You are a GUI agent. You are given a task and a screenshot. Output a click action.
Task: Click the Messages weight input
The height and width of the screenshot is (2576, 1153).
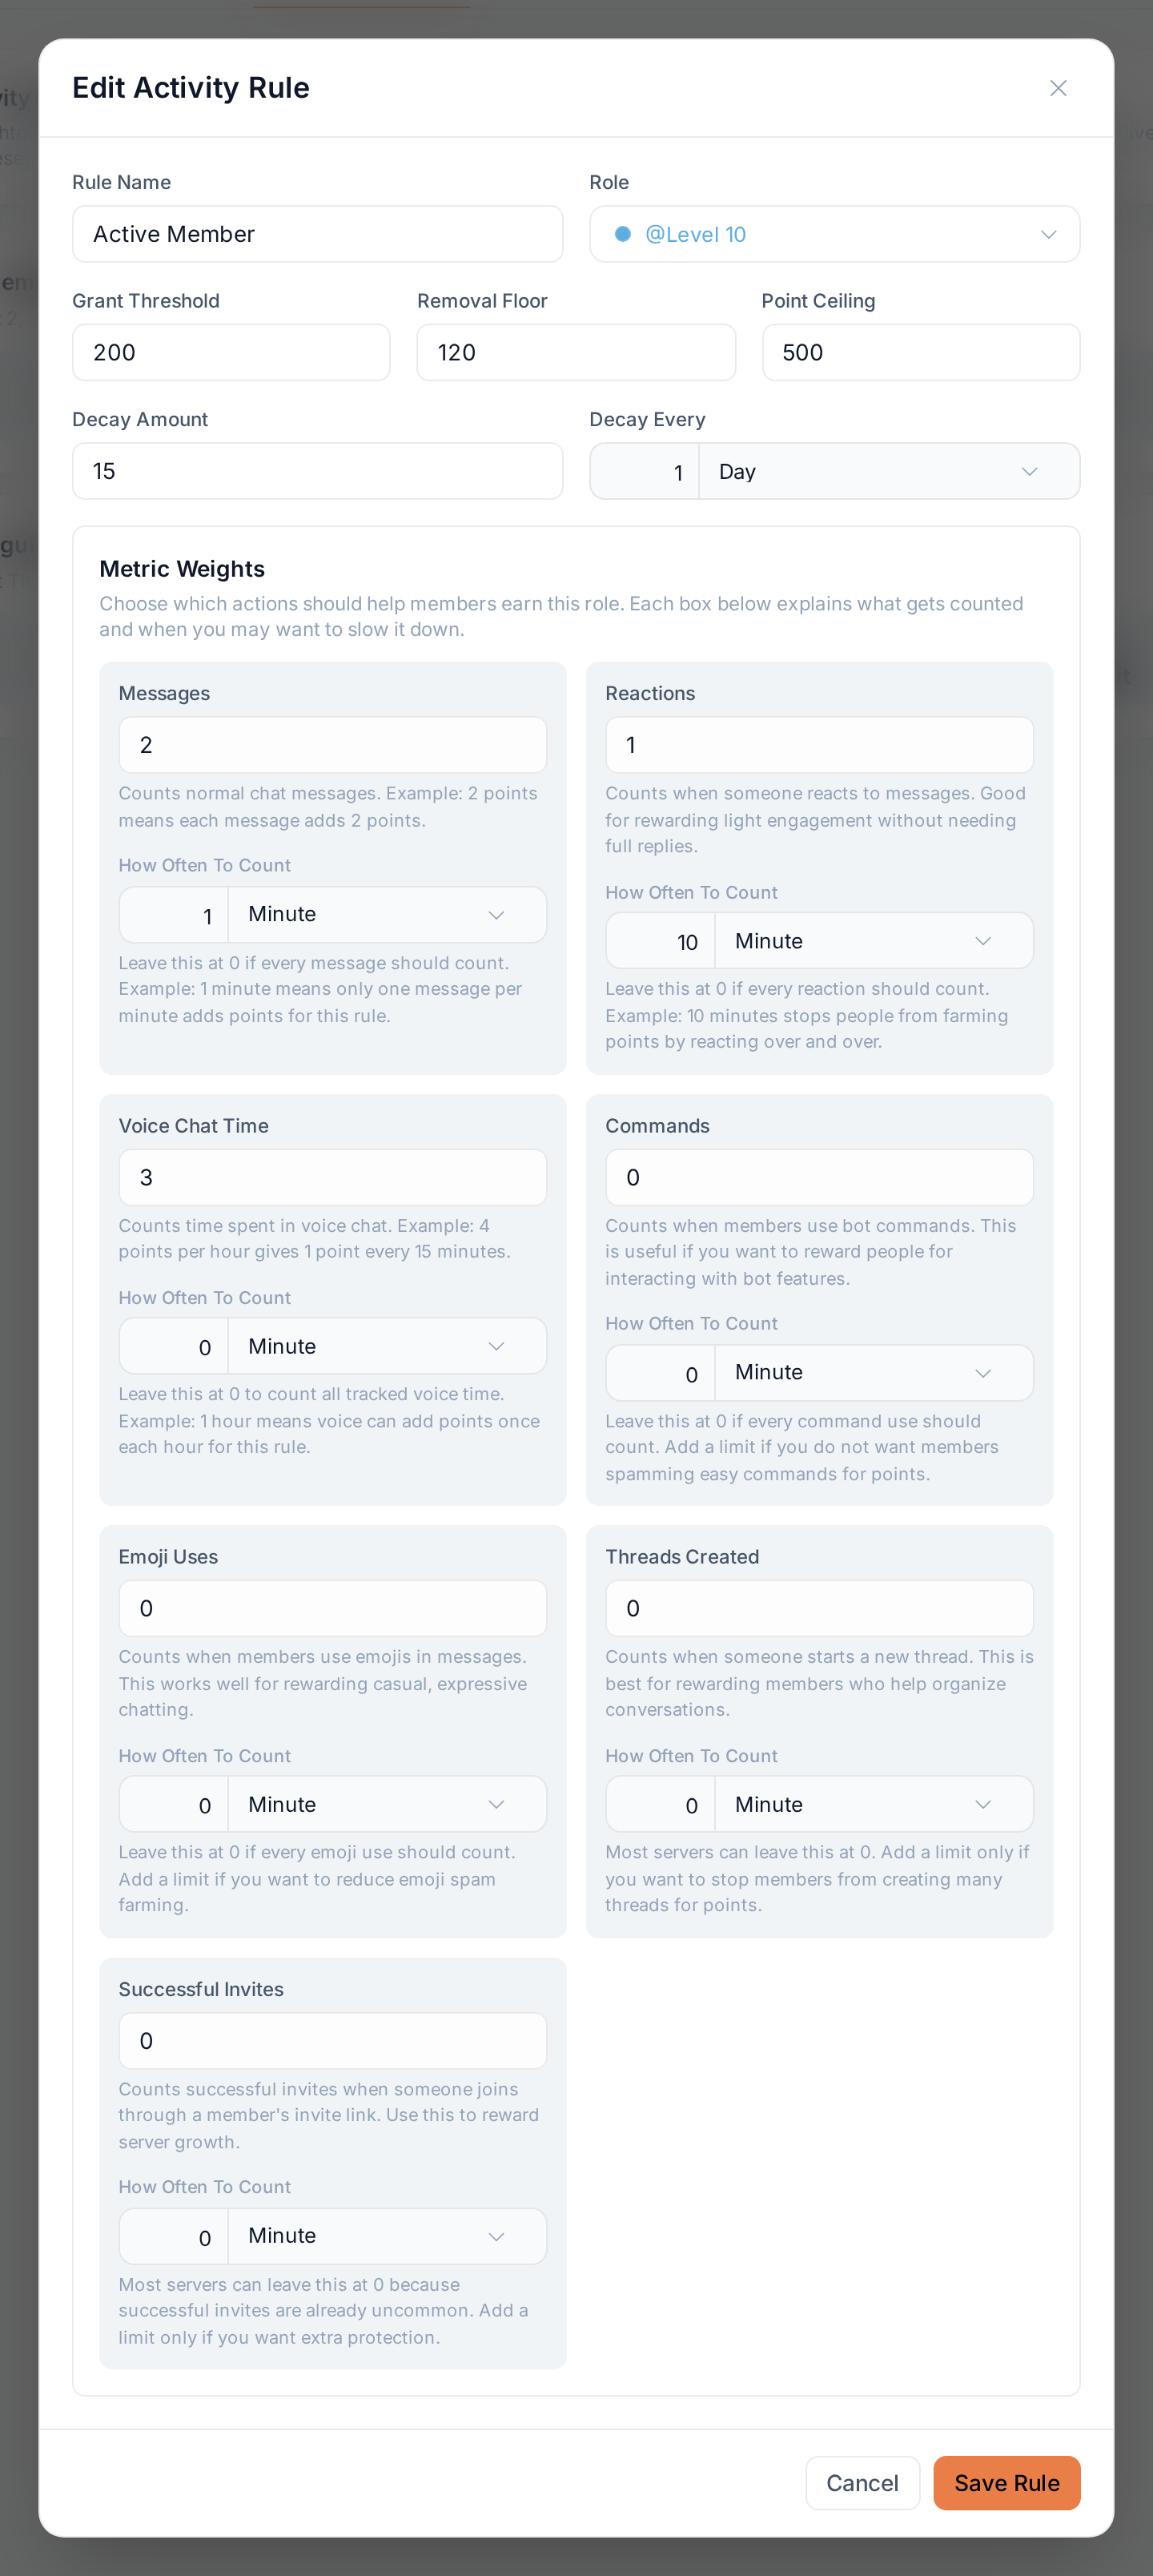point(332,745)
